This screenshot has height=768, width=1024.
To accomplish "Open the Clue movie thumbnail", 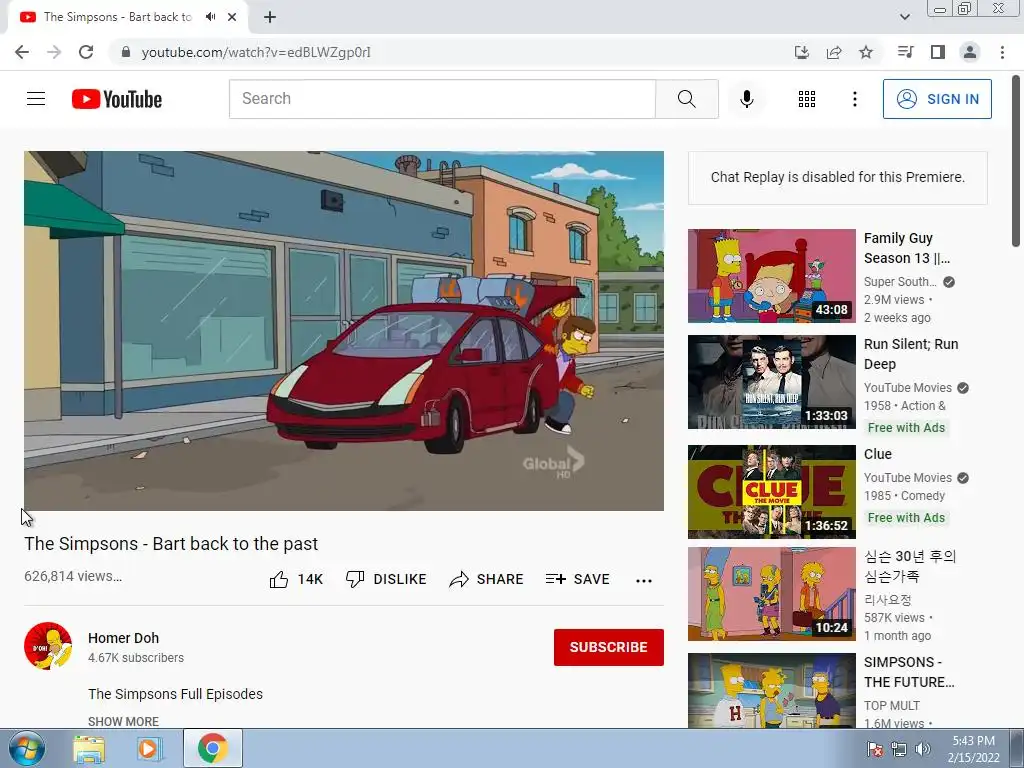I will coord(771,492).
